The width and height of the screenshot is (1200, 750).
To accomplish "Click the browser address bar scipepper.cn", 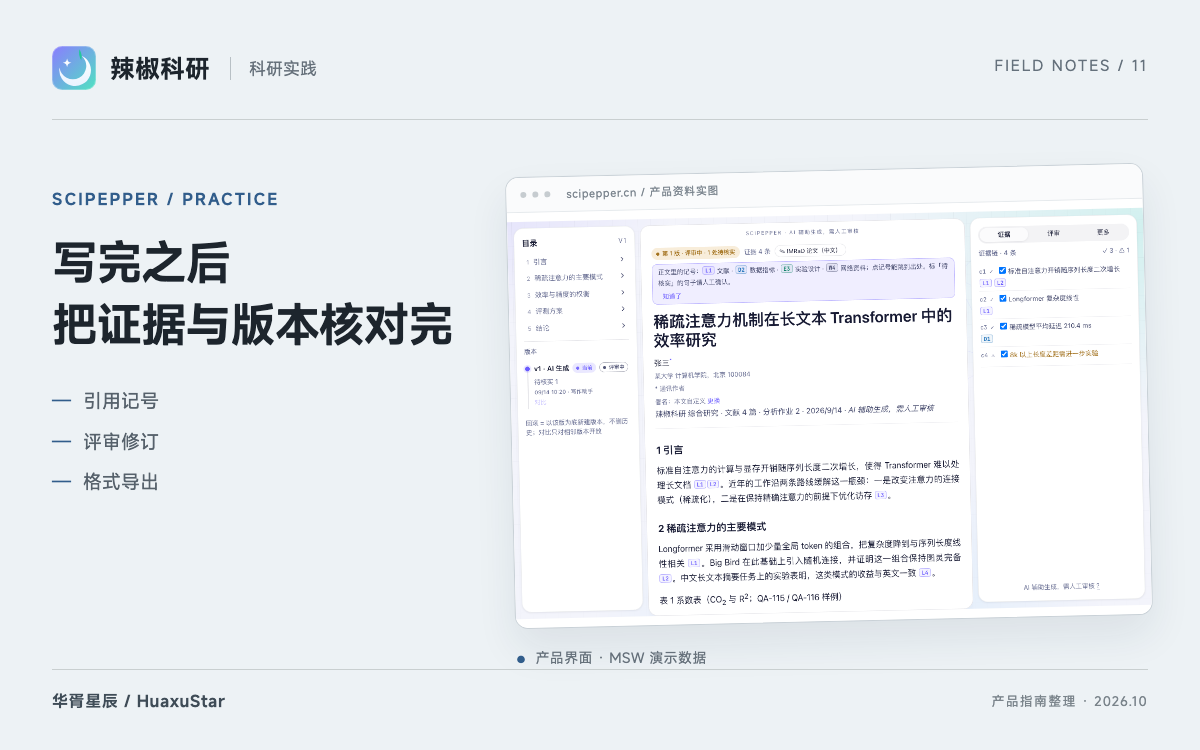I will point(642,192).
